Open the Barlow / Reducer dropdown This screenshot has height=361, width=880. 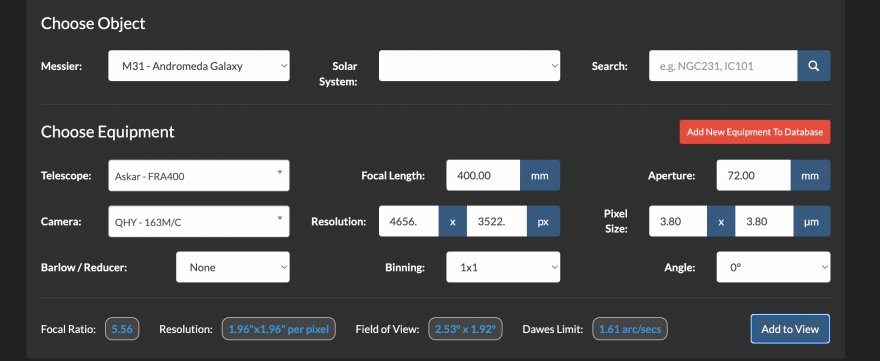click(x=233, y=267)
